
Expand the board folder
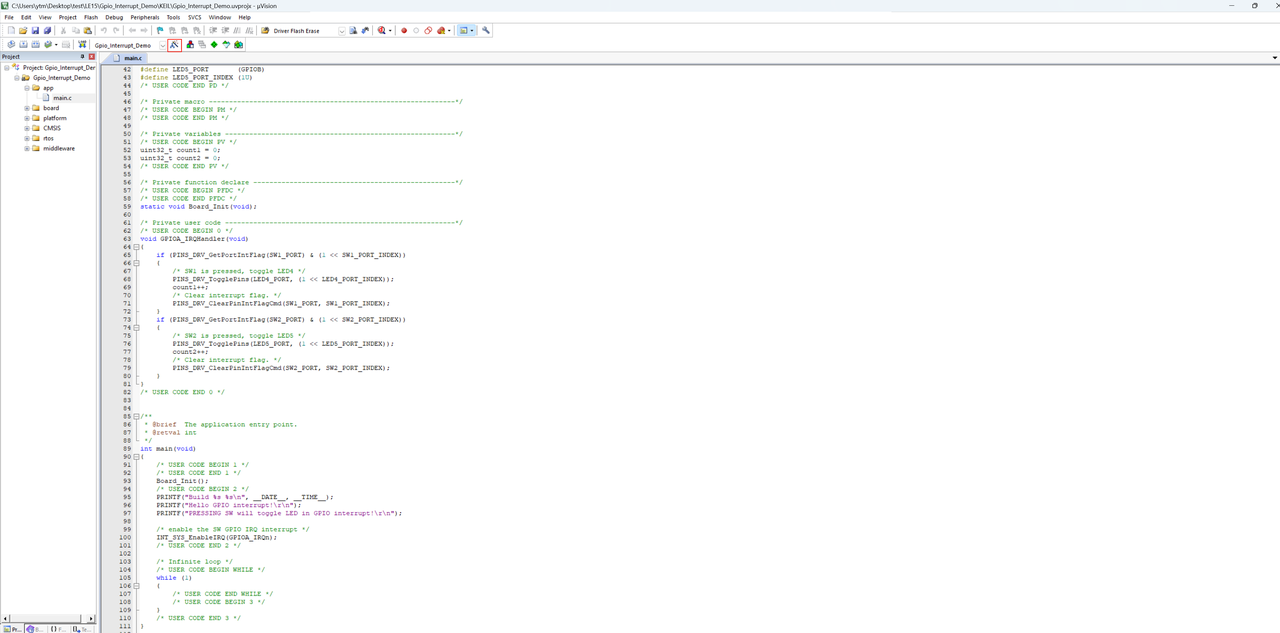pyautogui.click(x=27, y=108)
